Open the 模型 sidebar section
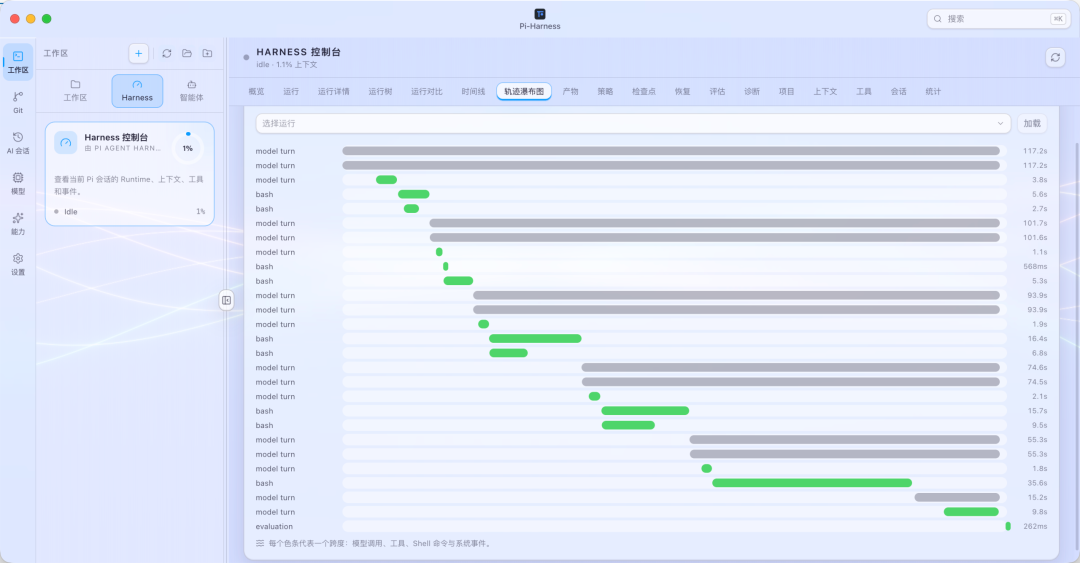This screenshot has width=1080, height=563. (x=18, y=183)
